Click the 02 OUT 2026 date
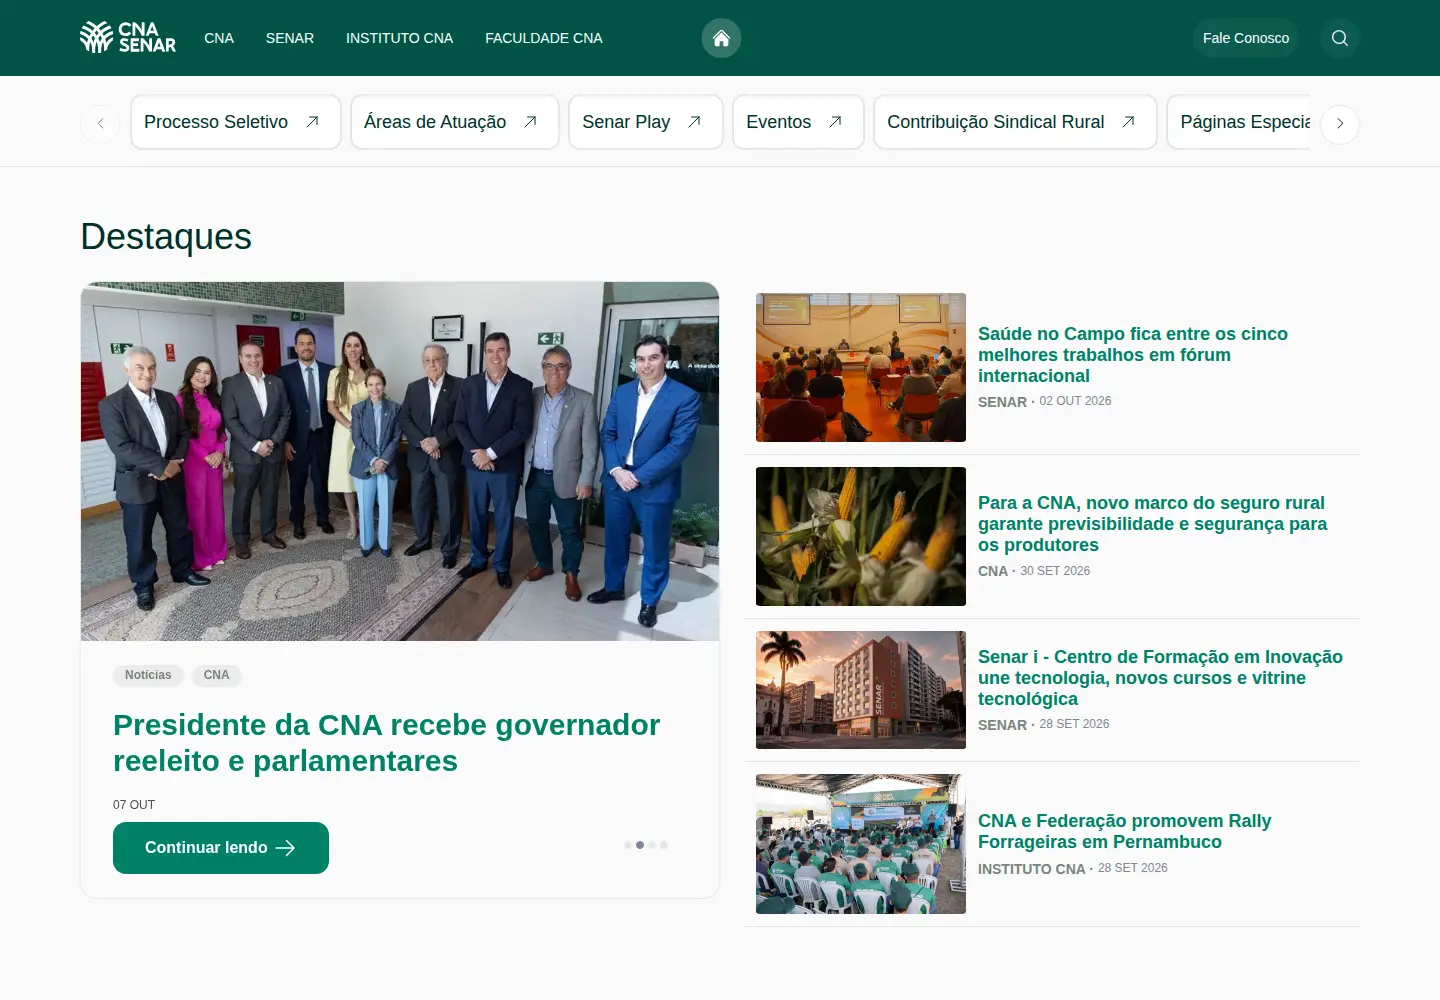Image resolution: width=1440 pixels, height=1000 pixels. (x=1075, y=401)
